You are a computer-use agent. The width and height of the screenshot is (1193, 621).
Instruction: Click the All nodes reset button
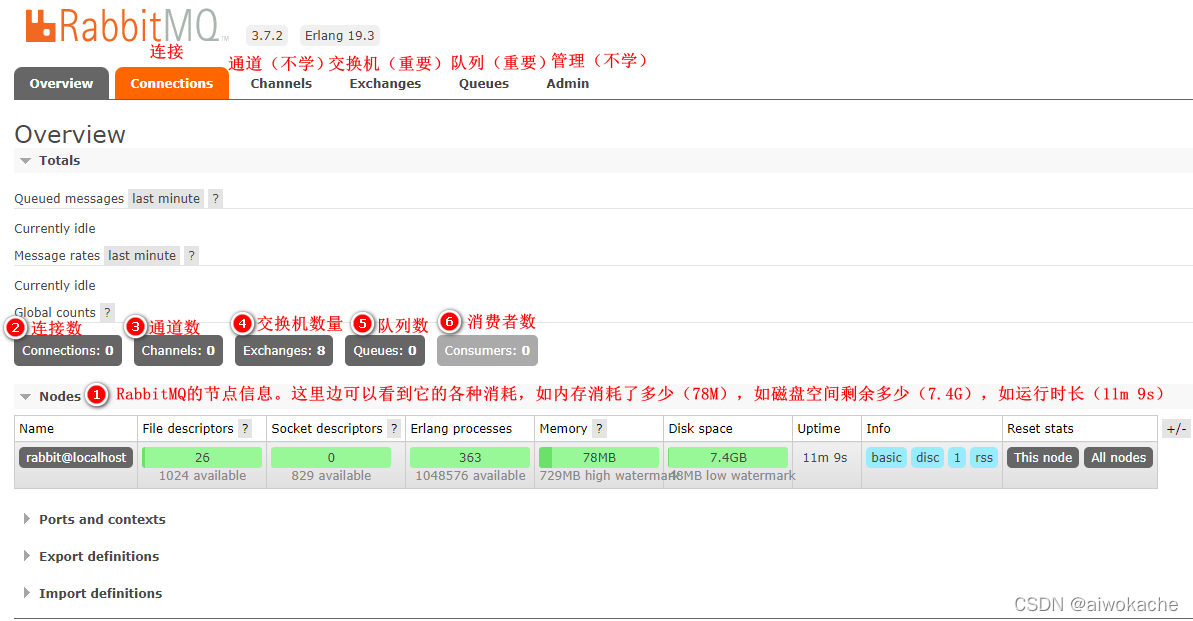click(x=1118, y=457)
